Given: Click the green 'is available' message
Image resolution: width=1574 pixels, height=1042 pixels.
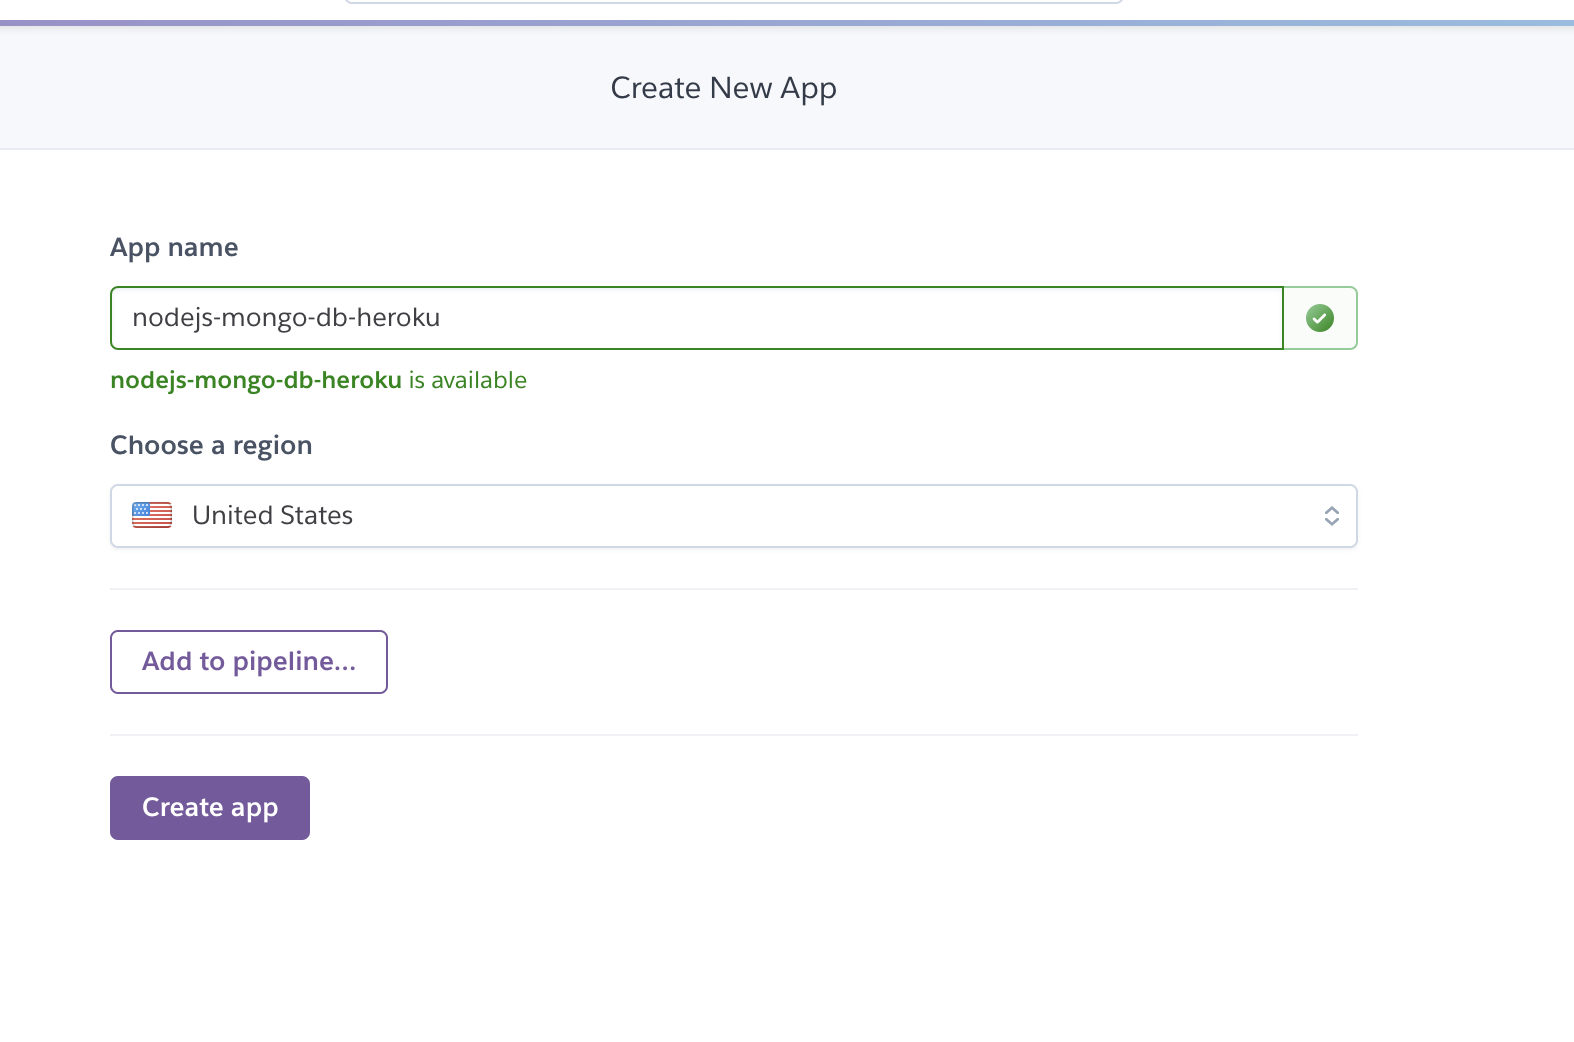Looking at the screenshot, I should coord(467,380).
